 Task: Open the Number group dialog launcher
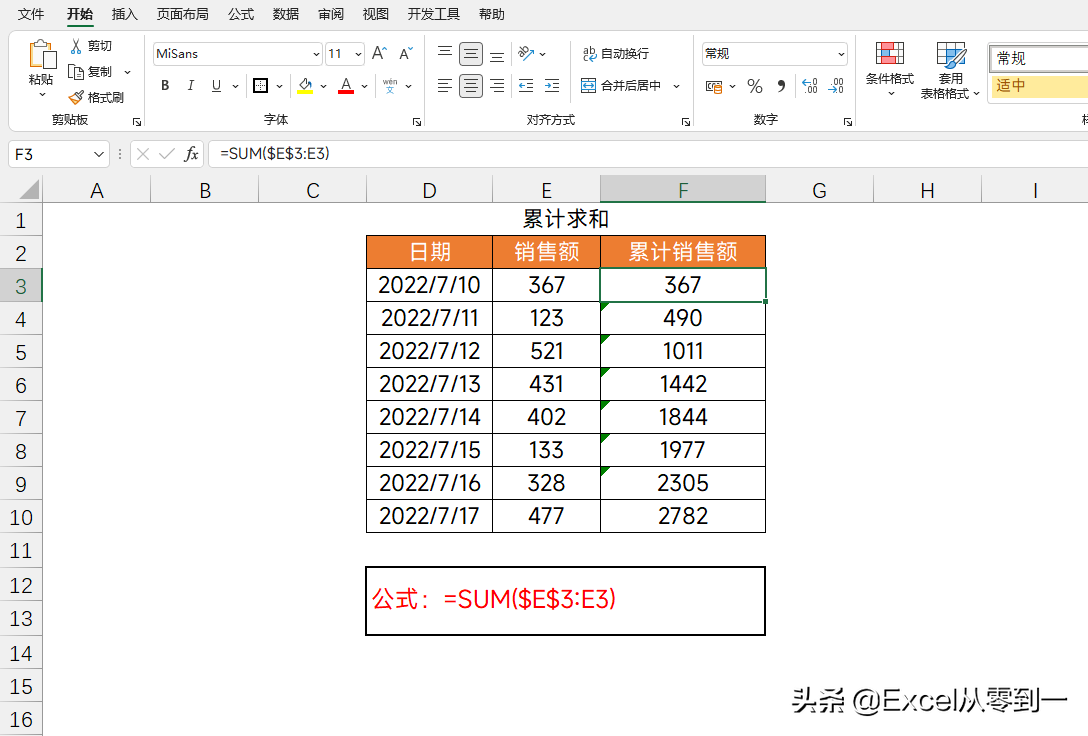[848, 122]
